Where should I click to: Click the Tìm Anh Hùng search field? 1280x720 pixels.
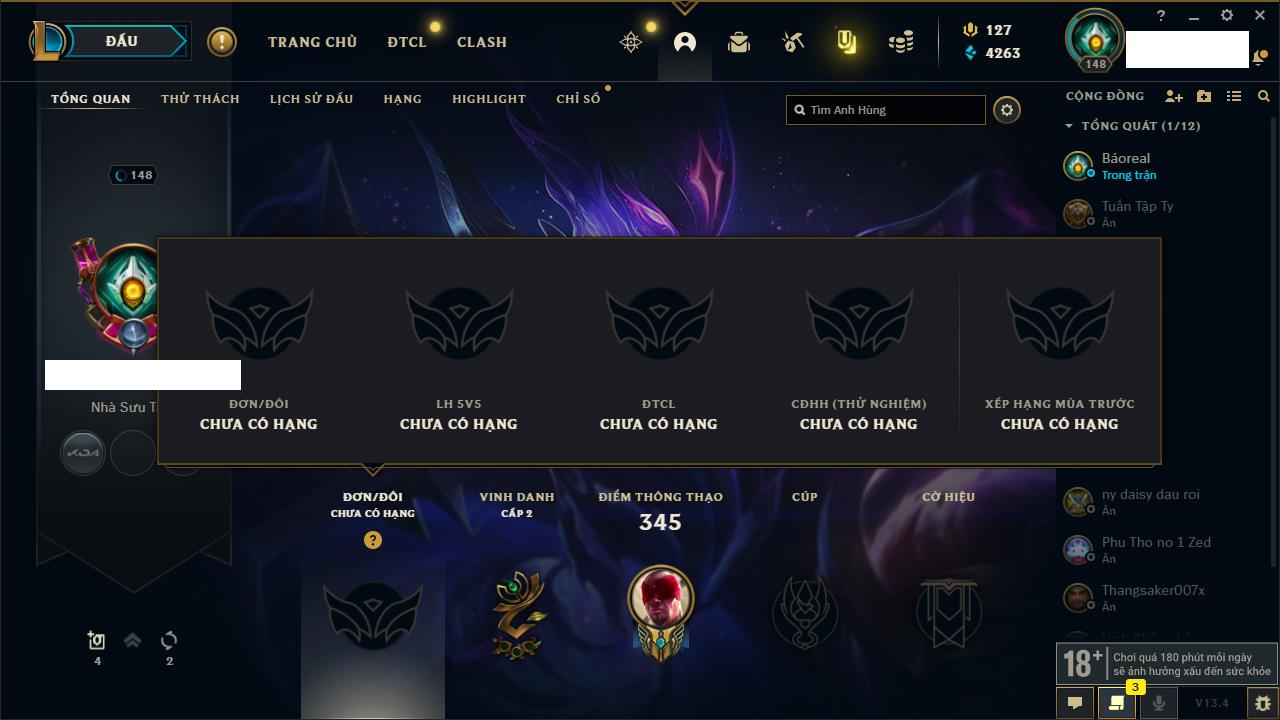886,110
